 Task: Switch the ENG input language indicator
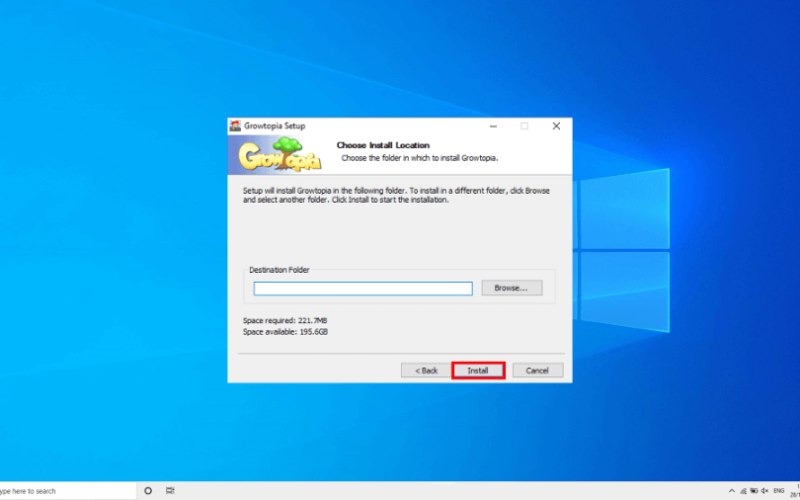779,491
